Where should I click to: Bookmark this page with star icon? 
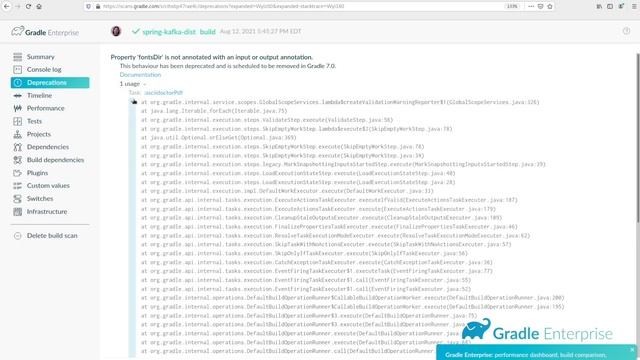tap(550, 7)
